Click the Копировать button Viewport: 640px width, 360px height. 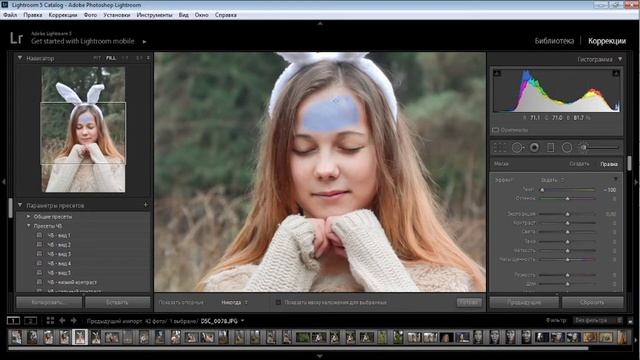point(49,302)
